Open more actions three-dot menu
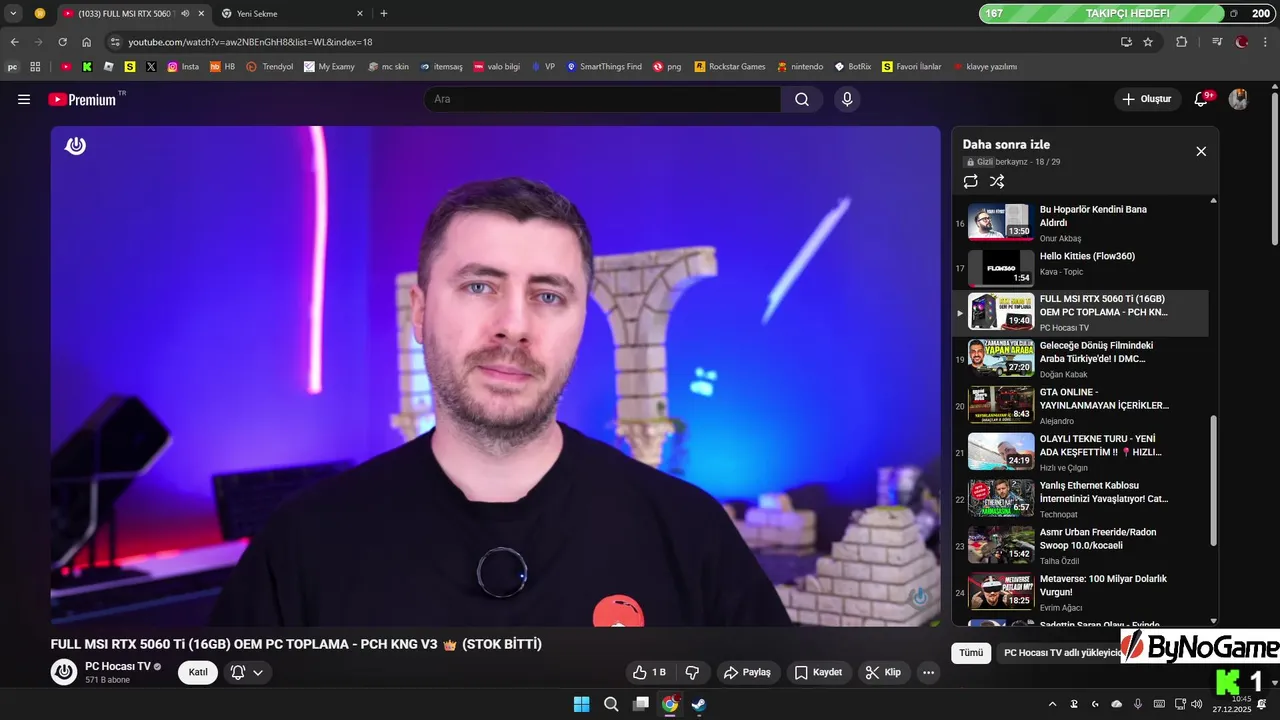The height and width of the screenshot is (720, 1280). [x=929, y=672]
